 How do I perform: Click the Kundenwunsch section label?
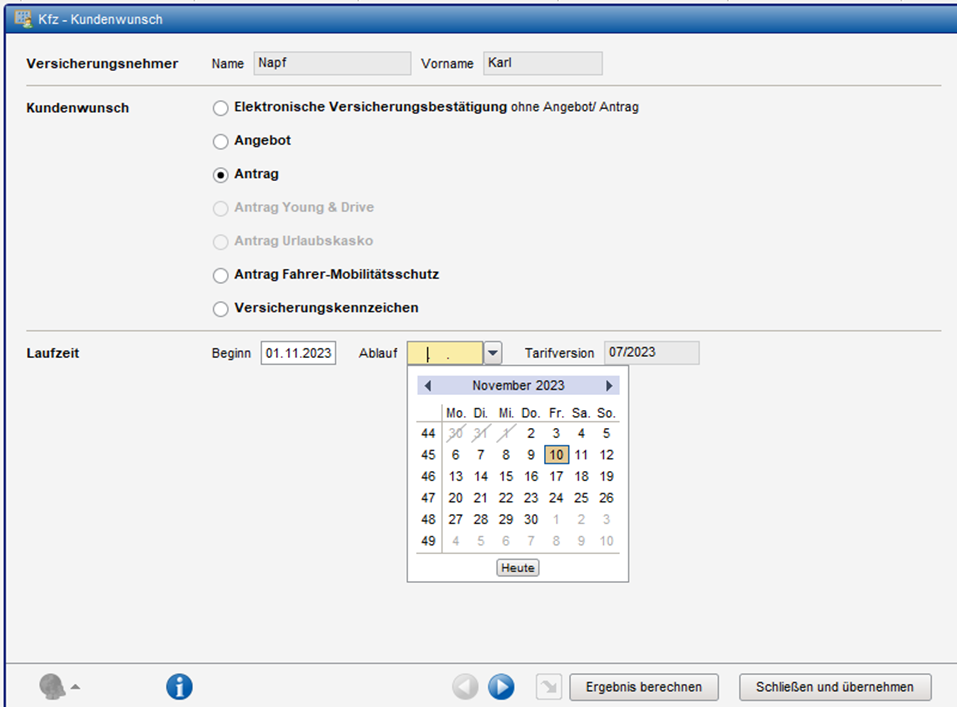coord(78,108)
